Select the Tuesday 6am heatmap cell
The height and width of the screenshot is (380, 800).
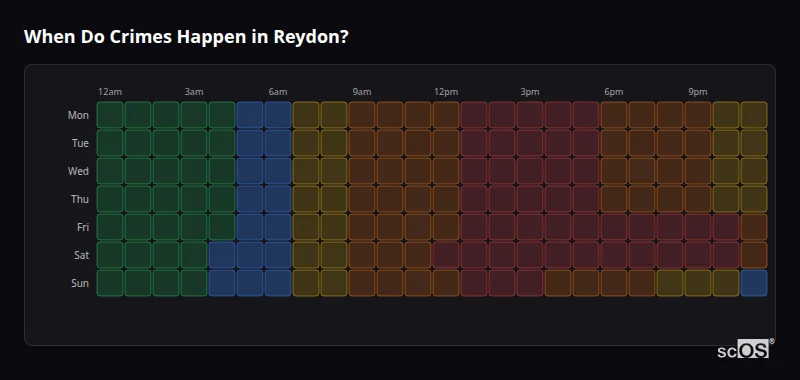278,143
